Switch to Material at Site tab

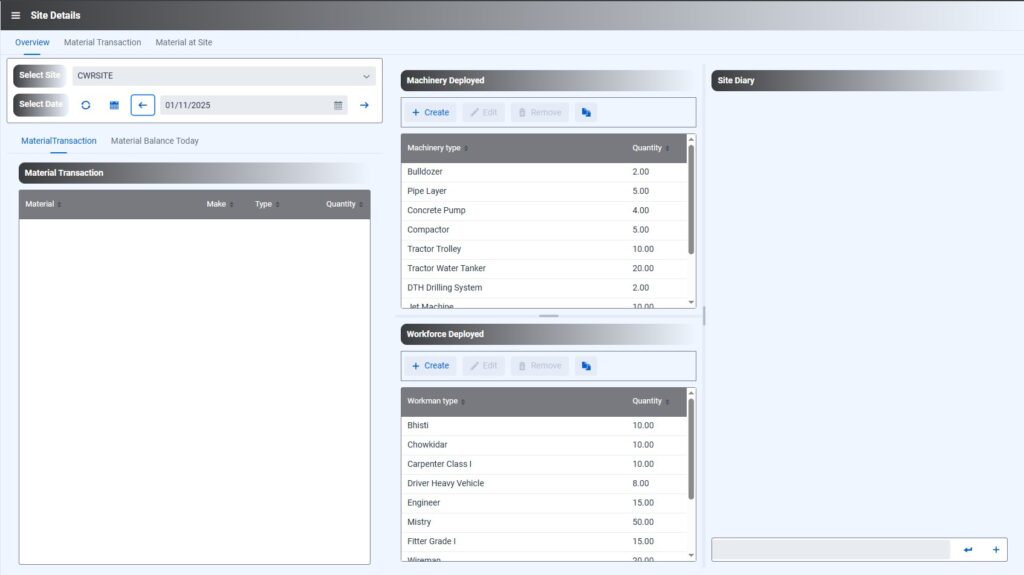[x=183, y=43]
